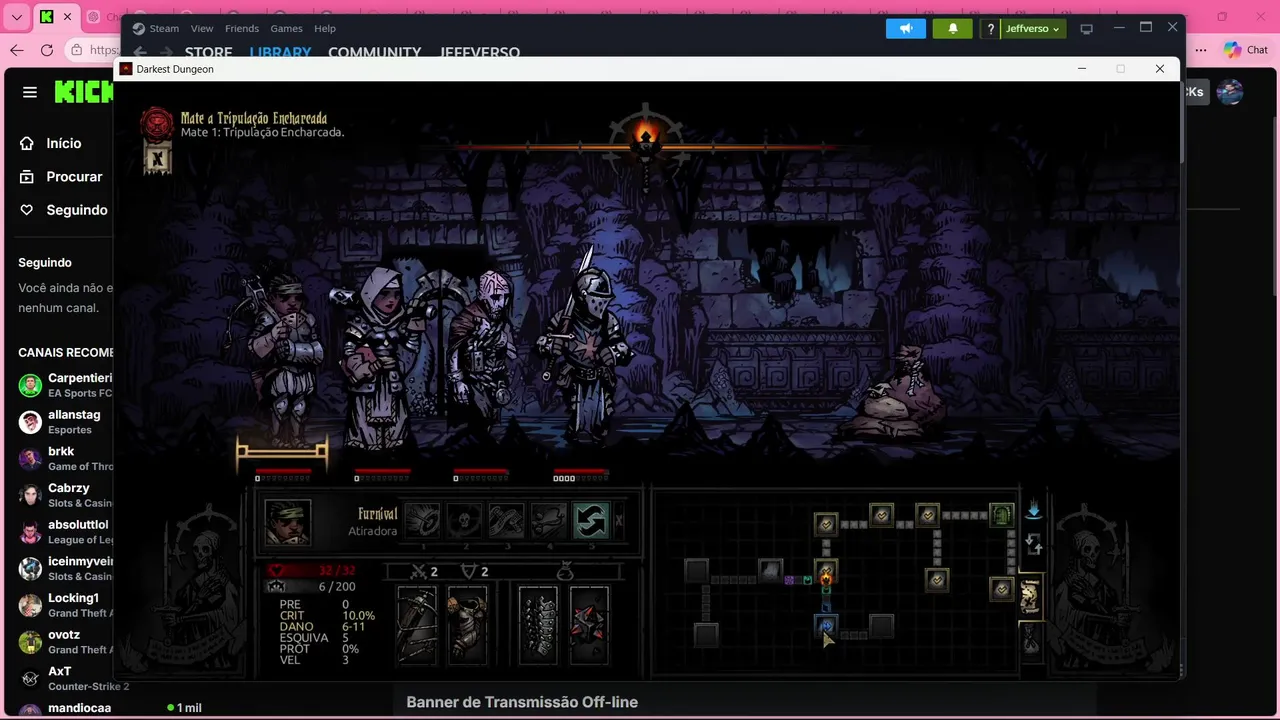Viewport: 1280px width, 720px height.
Task: Click the crossbow weapon slot
Action: pos(416,625)
